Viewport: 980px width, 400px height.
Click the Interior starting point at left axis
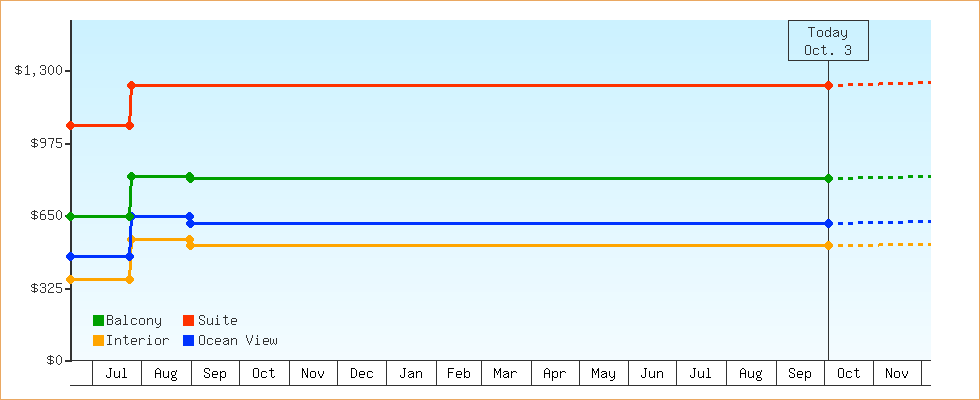pyautogui.click(x=70, y=279)
